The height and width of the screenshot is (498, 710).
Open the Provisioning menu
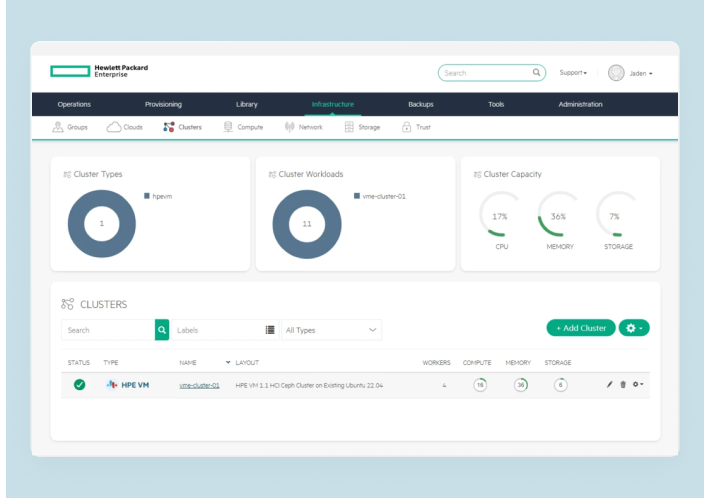[163, 104]
